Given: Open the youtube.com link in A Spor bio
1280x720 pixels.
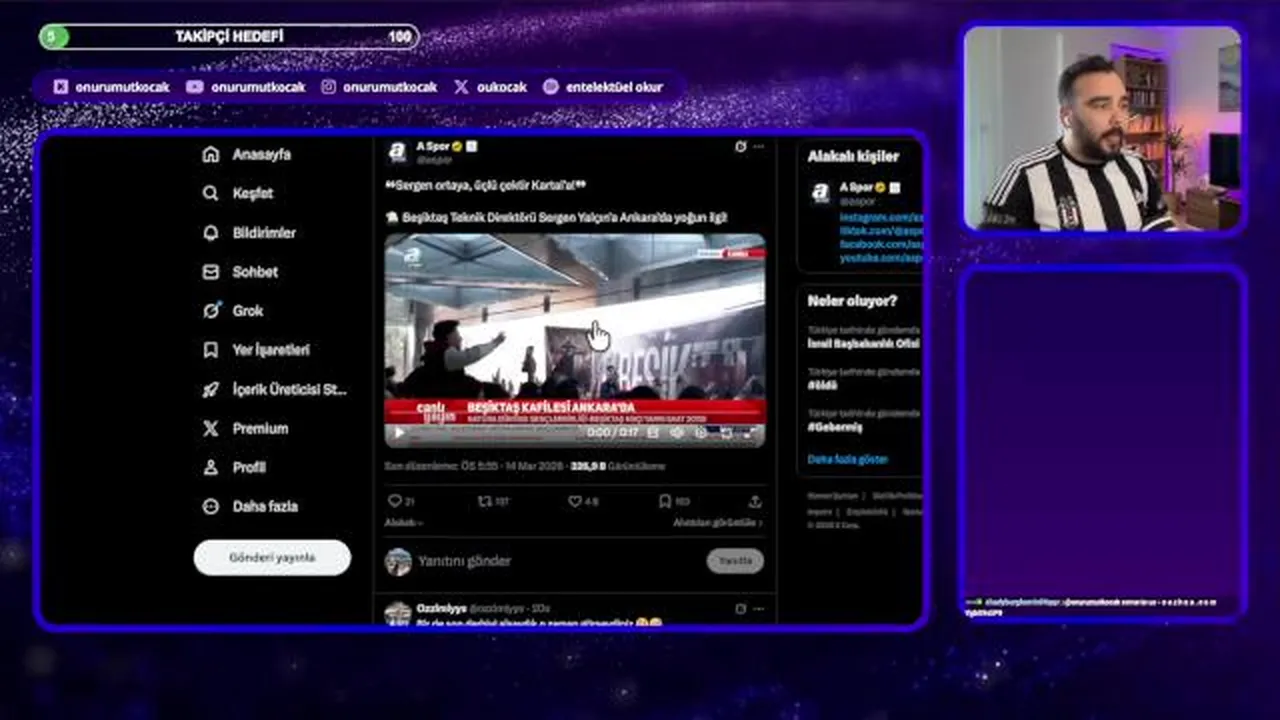Looking at the screenshot, I should [880, 258].
